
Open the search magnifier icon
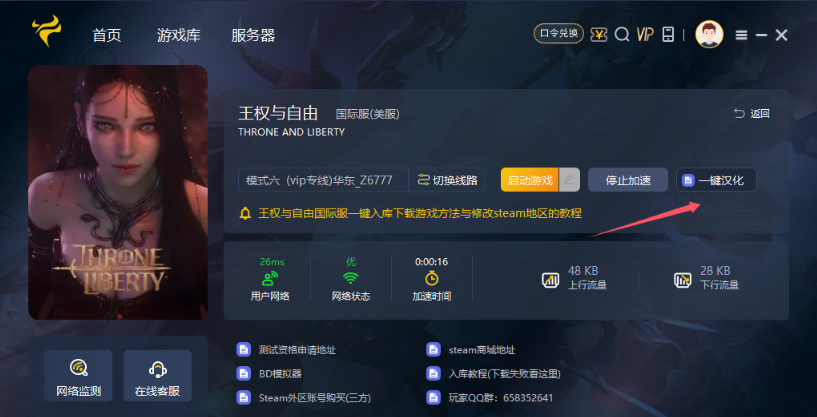[622, 35]
